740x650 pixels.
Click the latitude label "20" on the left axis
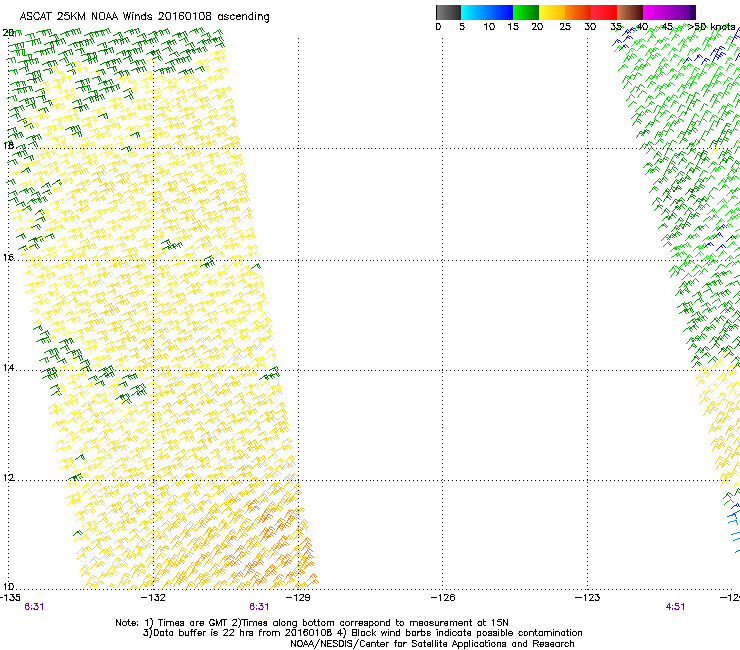(8, 33)
